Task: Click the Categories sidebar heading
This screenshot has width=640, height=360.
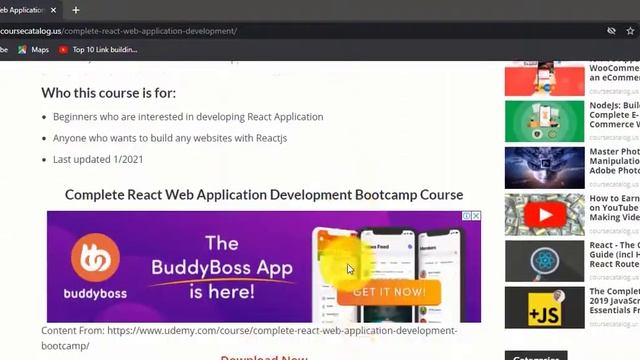Action: (536, 356)
